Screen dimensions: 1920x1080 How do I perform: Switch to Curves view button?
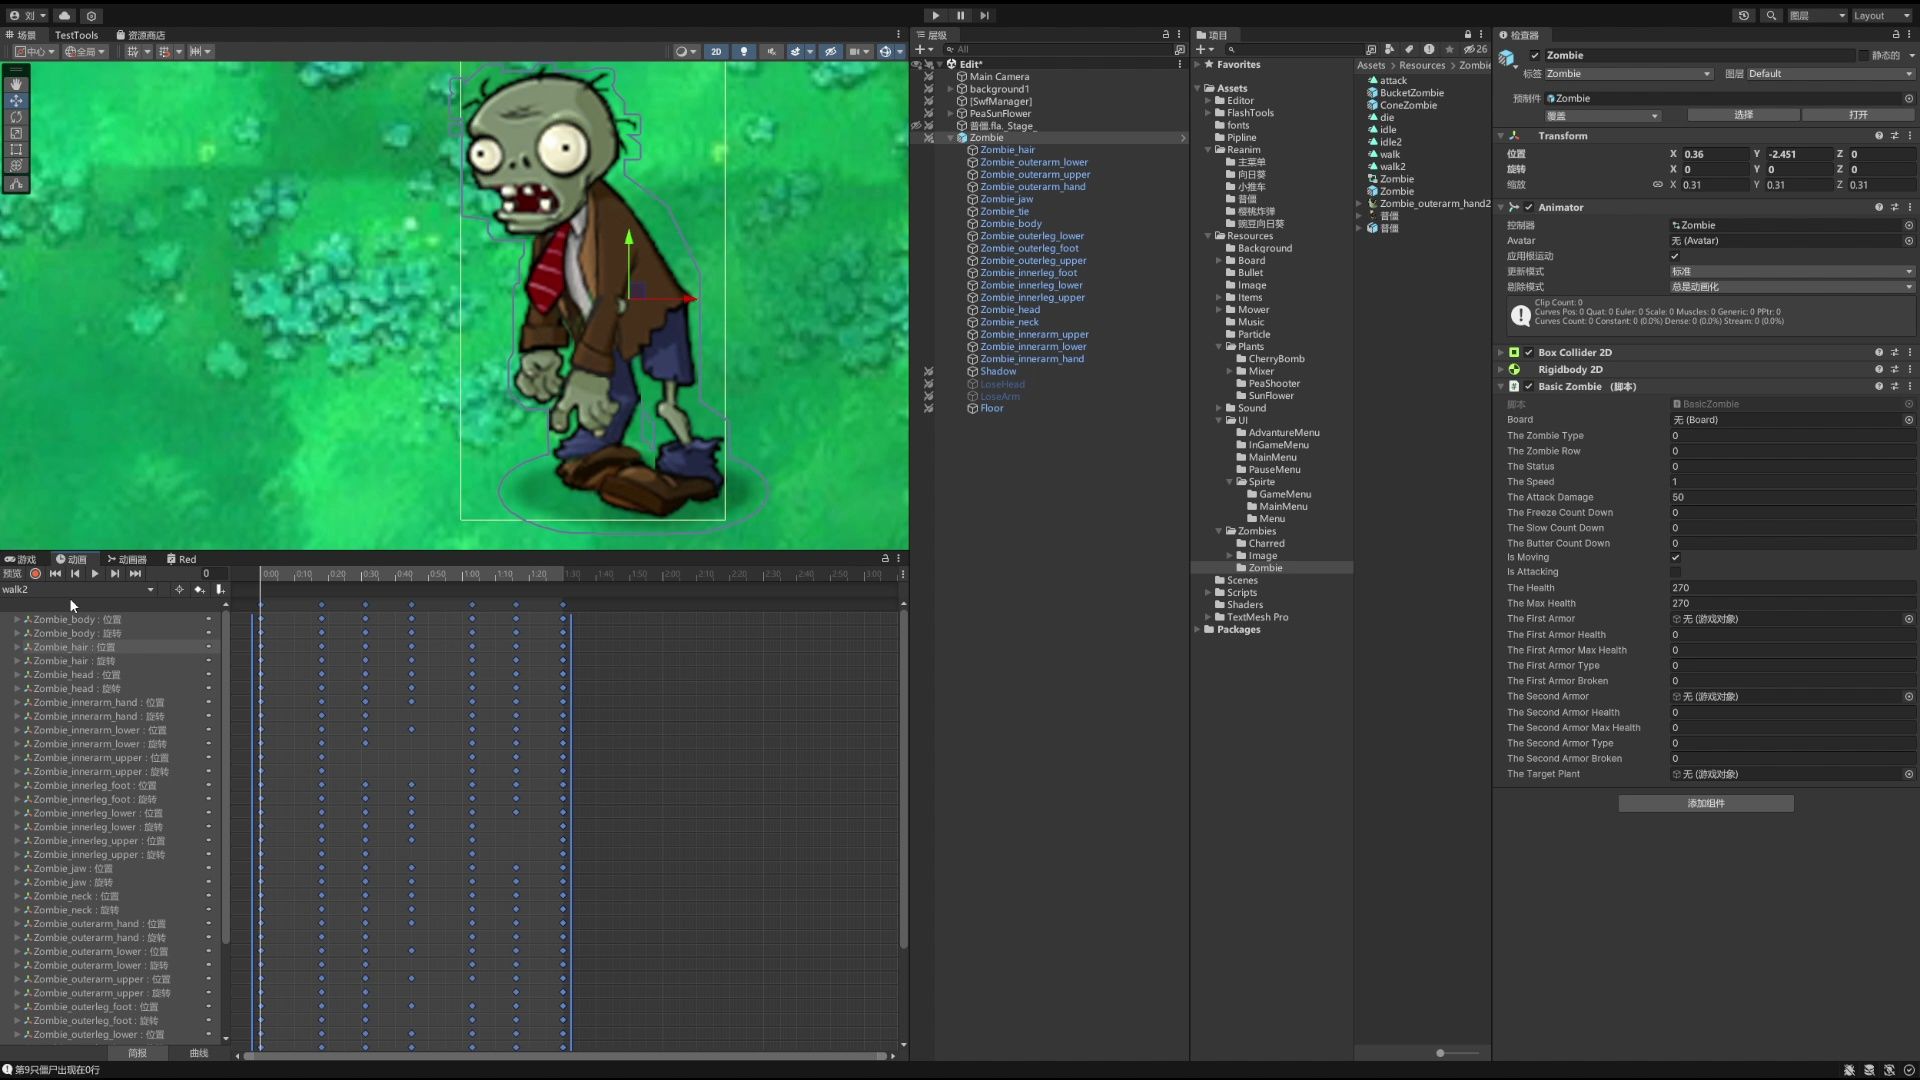(199, 1054)
